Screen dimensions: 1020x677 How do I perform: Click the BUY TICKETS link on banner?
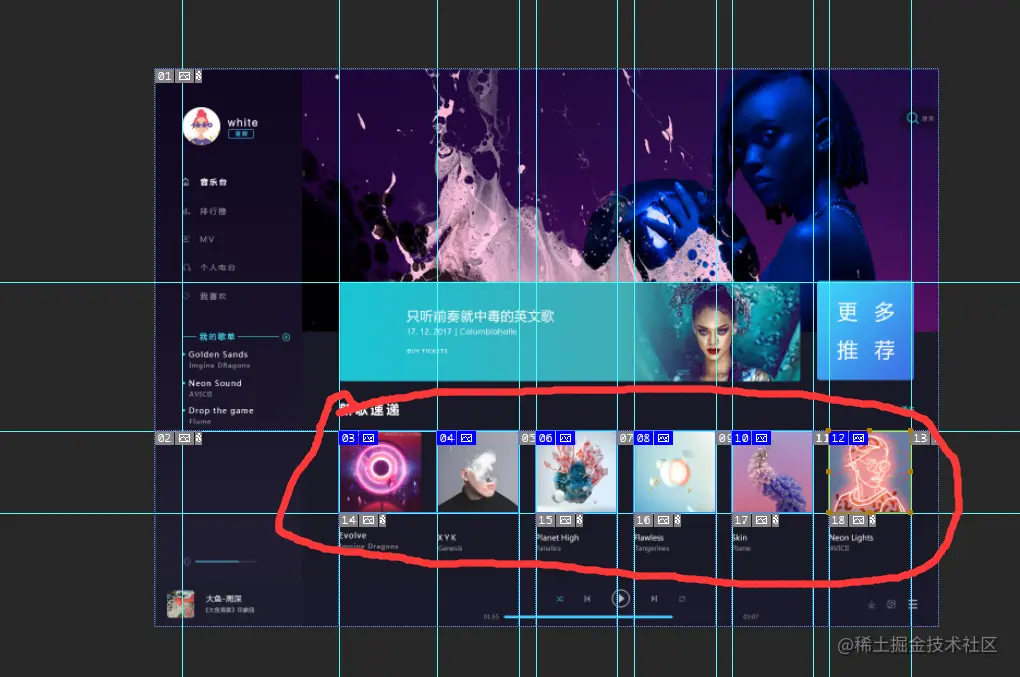(427, 351)
